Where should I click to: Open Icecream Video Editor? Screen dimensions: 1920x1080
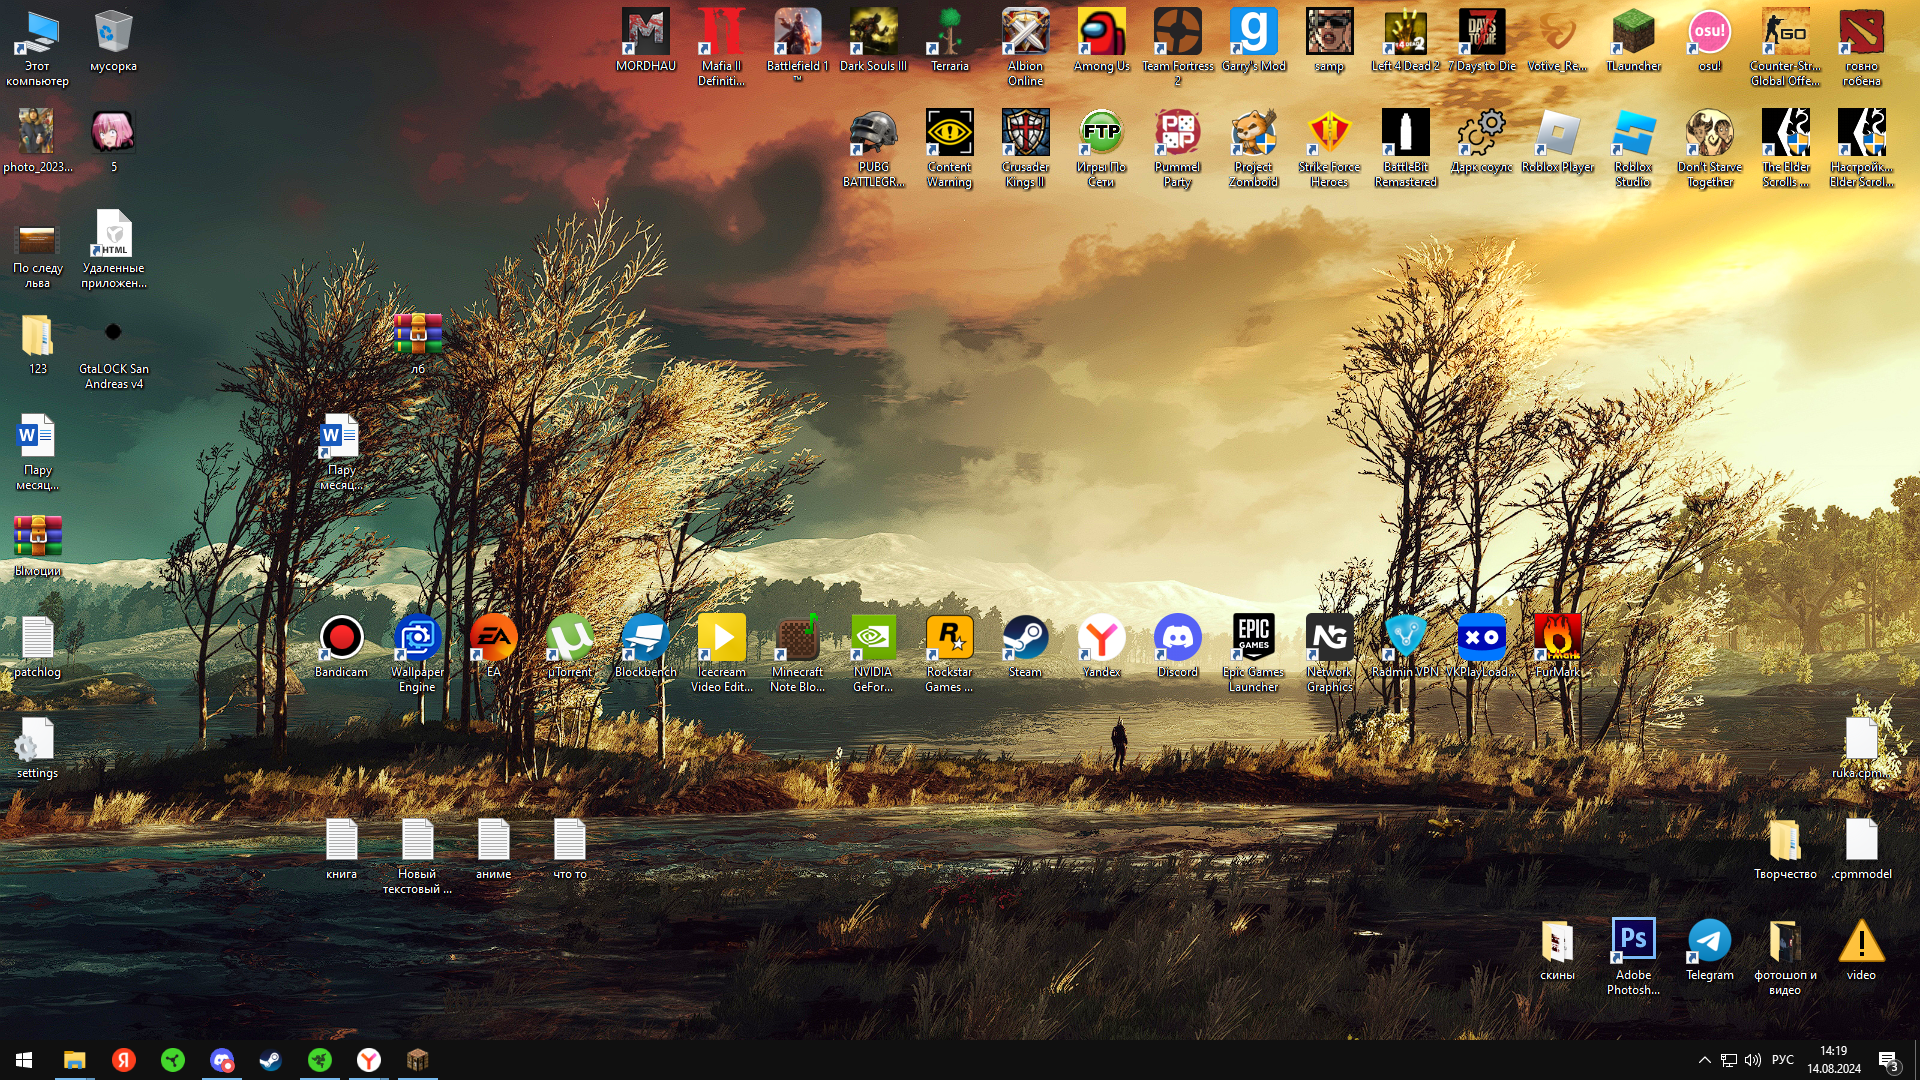click(721, 654)
